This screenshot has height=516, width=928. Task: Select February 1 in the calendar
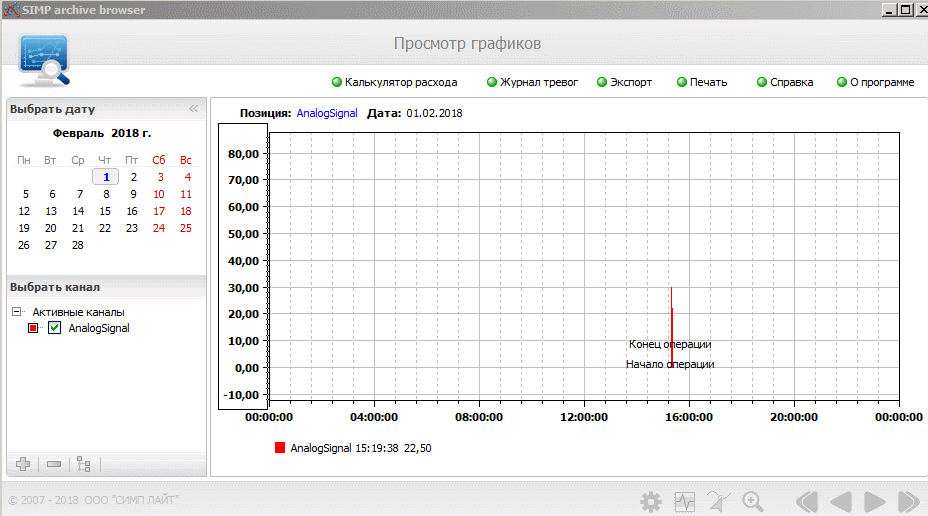(106, 177)
